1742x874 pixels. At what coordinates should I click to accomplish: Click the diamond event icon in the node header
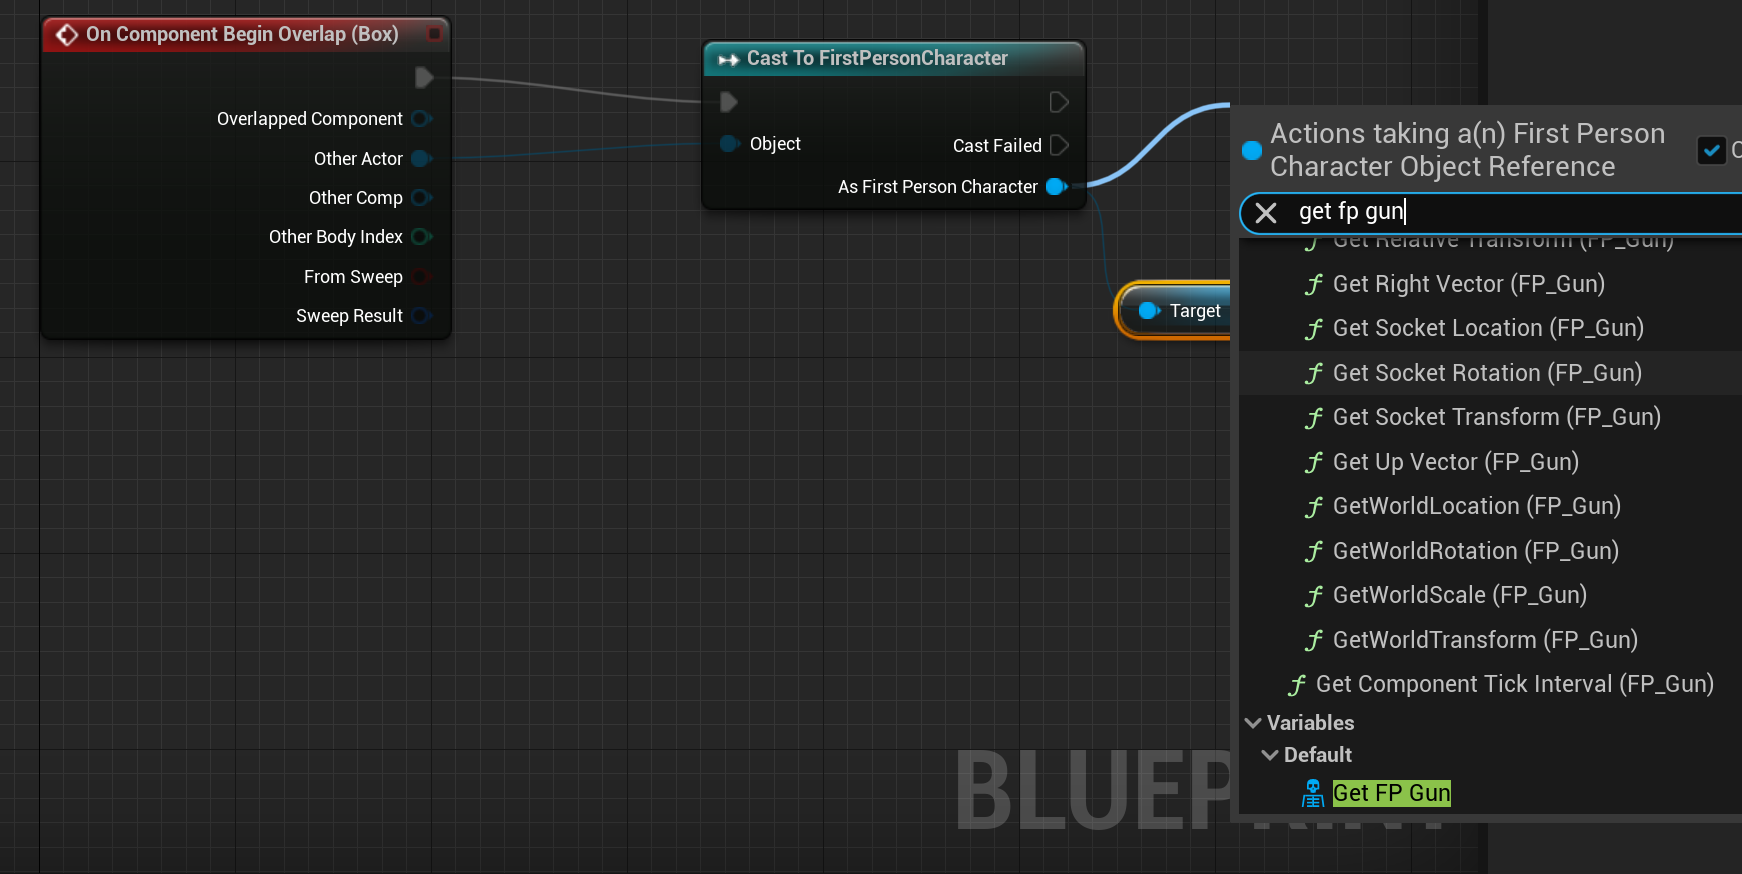point(67,35)
